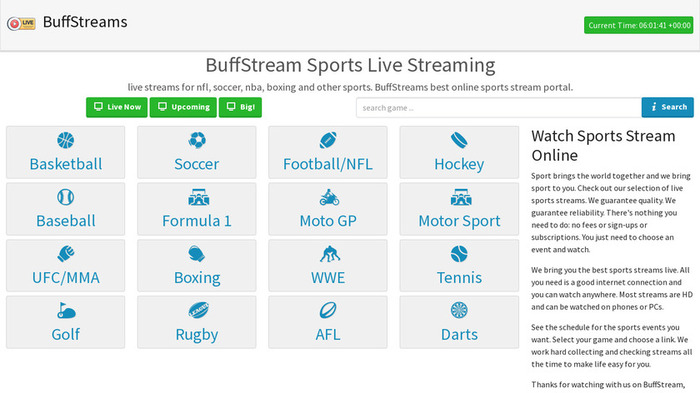Open the Tennis category link
700x393 pixels.
tap(459, 278)
